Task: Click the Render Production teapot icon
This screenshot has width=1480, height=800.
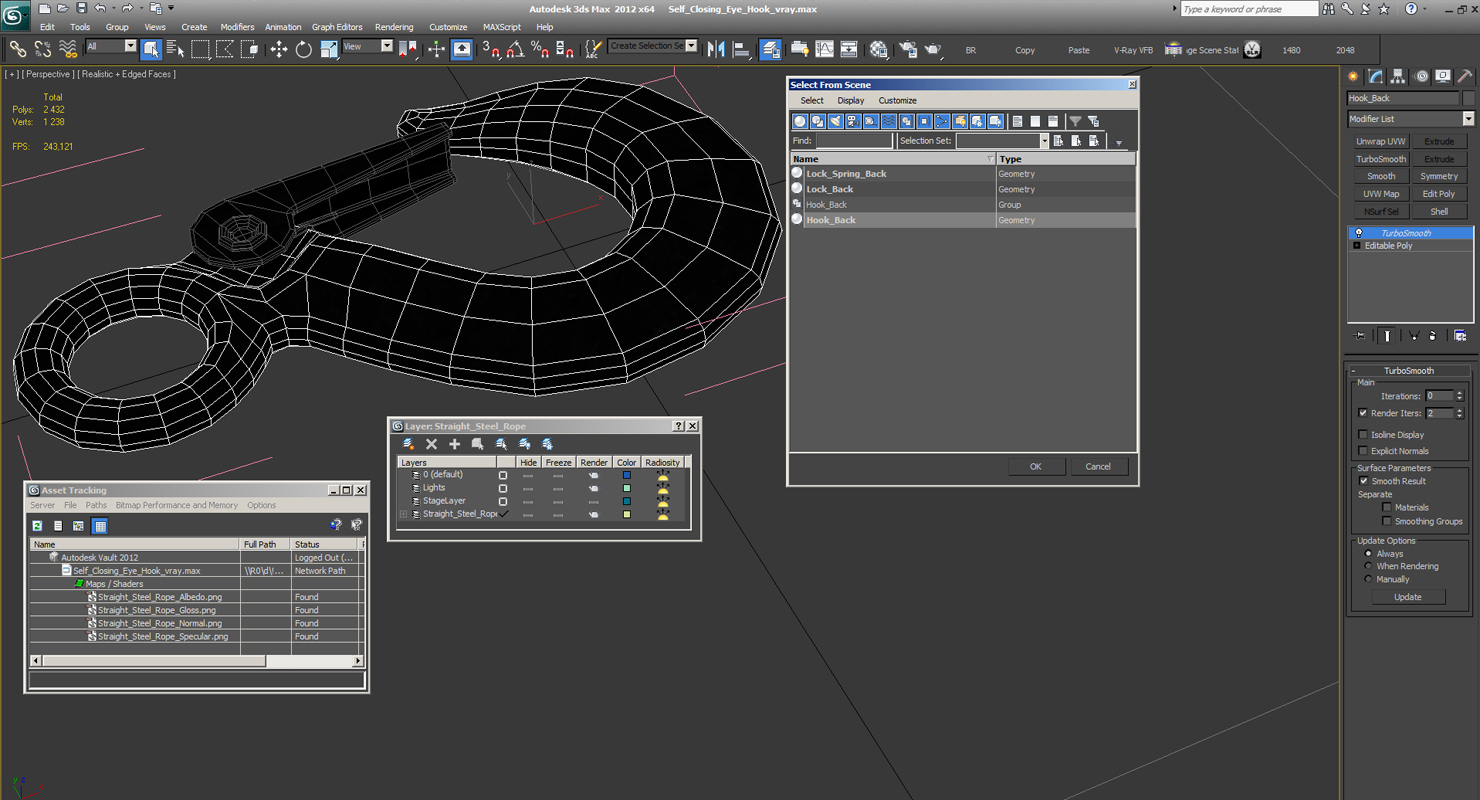Action: pyautogui.click(x=932, y=49)
